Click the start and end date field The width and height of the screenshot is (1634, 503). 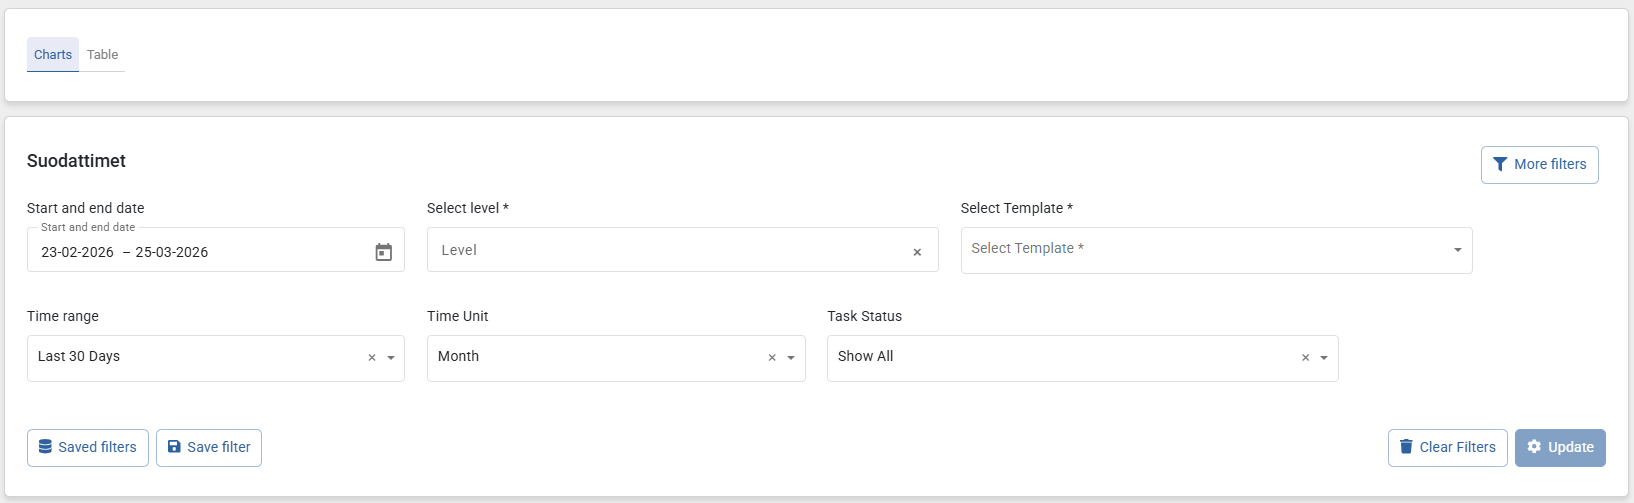pos(200,252)
